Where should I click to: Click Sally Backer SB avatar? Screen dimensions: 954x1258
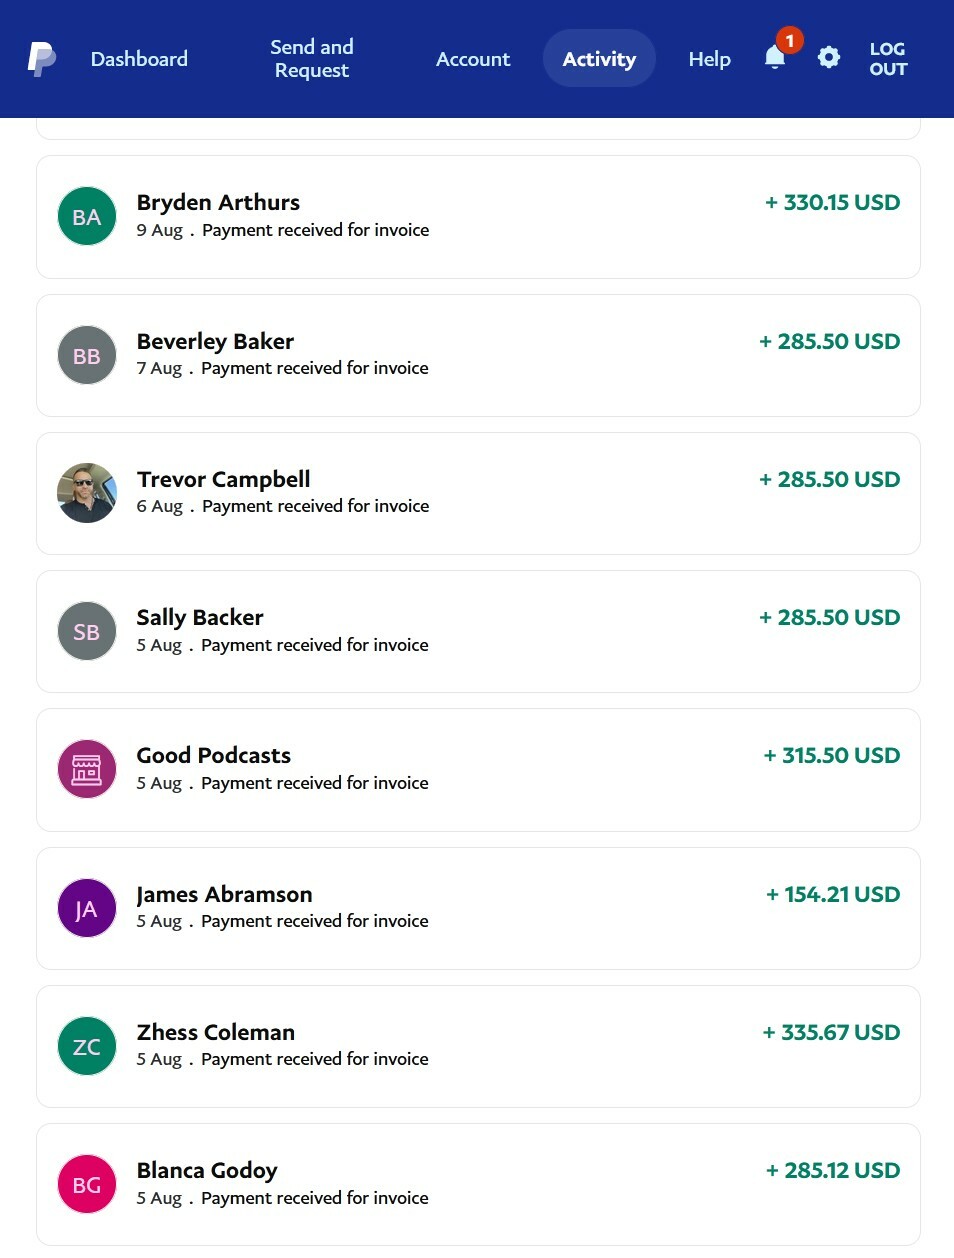coord(87,631)
